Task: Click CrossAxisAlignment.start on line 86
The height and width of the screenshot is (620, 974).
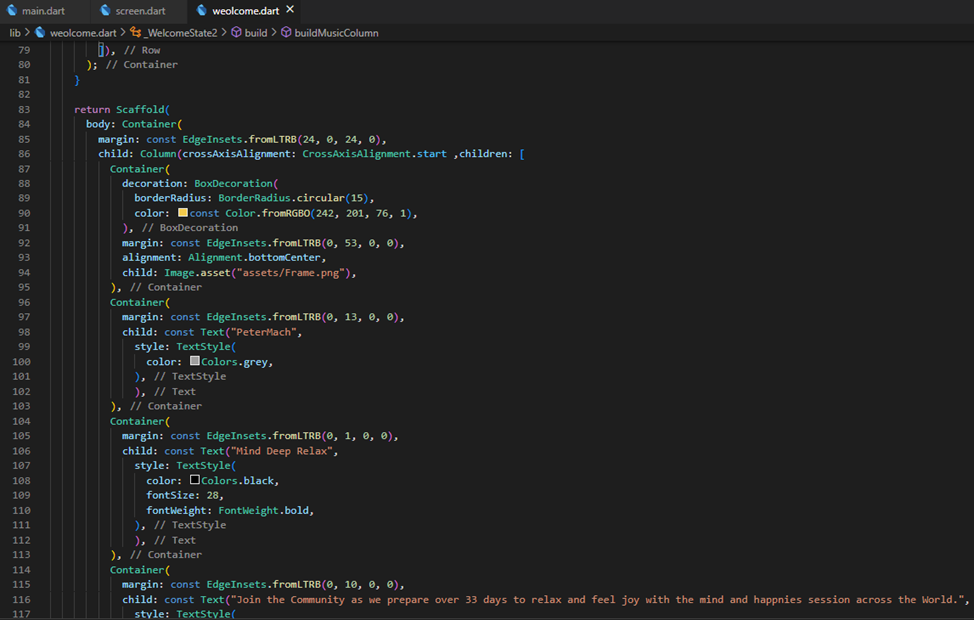Action: (375, 154)
